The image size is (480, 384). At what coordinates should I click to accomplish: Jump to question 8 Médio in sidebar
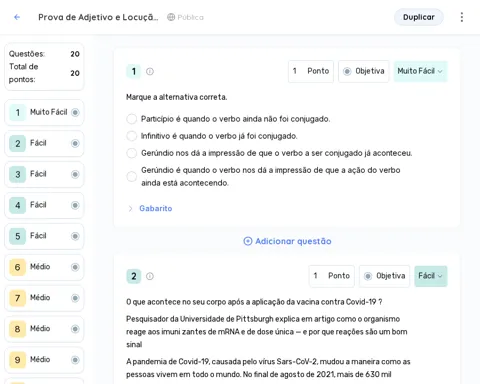44,329
